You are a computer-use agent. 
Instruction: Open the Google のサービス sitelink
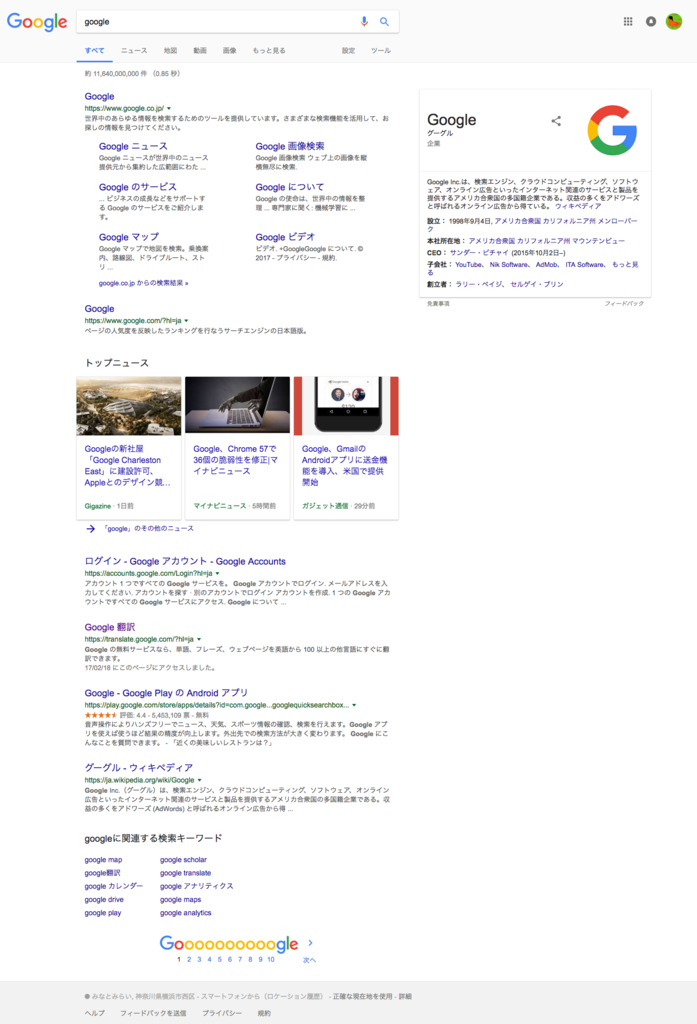pos(138,187)
